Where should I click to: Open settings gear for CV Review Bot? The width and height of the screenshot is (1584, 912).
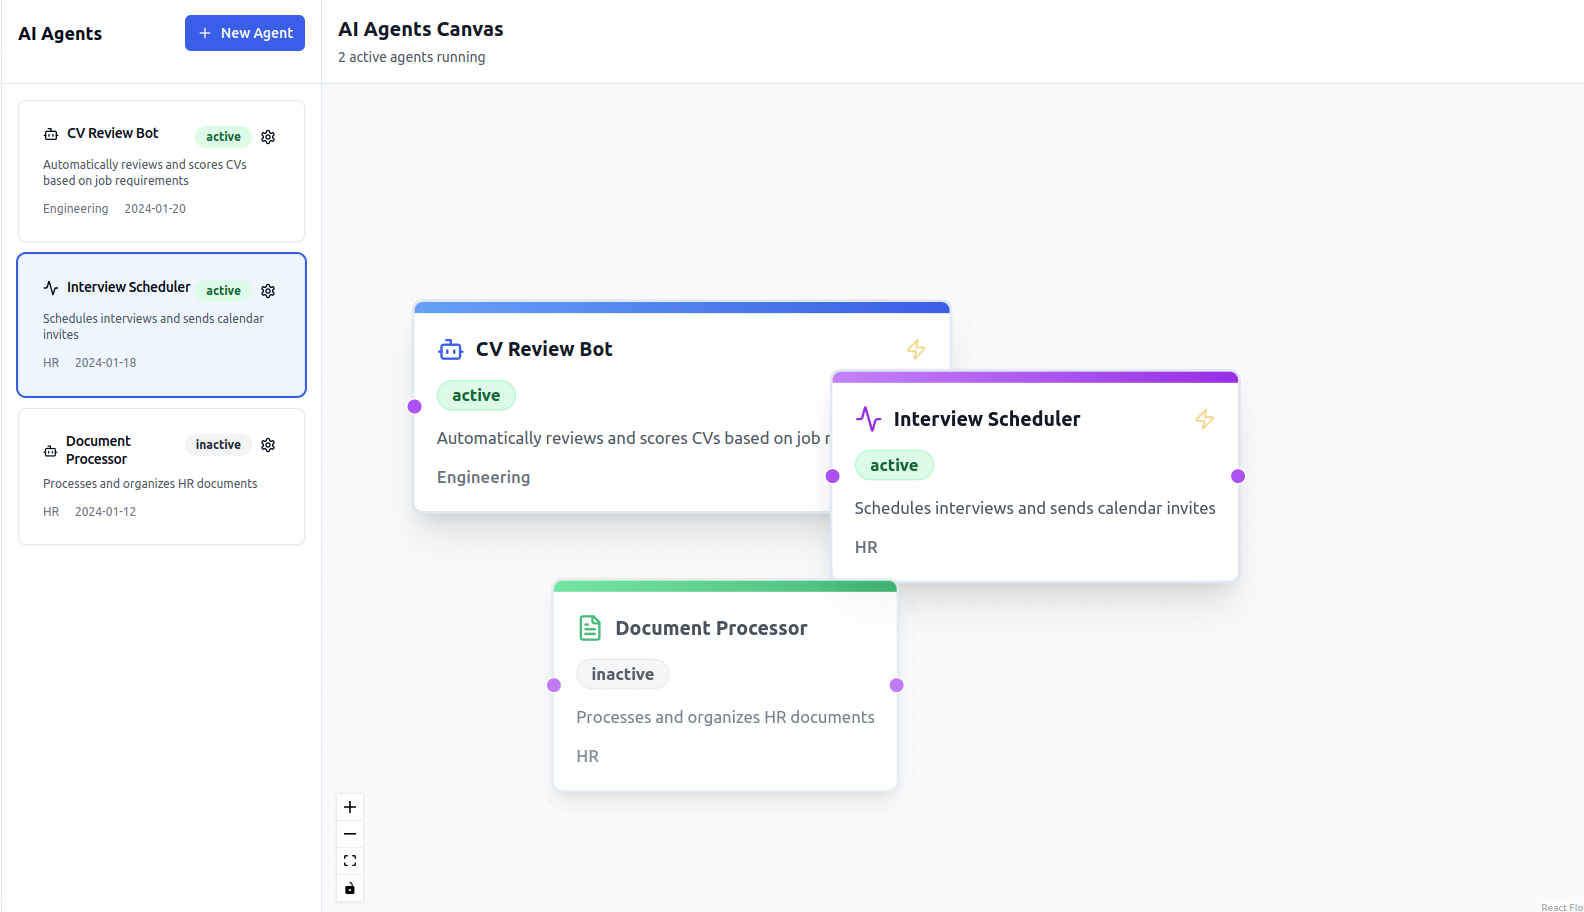[268, 137]
